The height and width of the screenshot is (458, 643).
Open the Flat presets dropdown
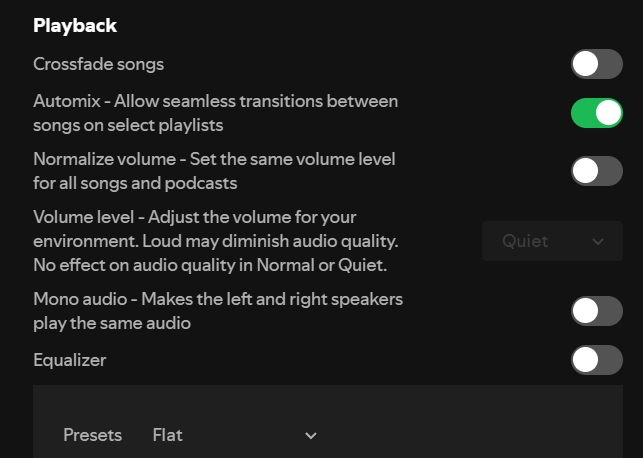[x=234, y=435]
